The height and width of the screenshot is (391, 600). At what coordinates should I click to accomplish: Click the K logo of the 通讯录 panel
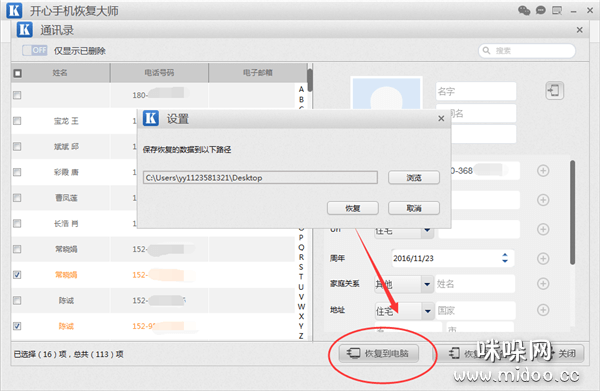[25, 30]
